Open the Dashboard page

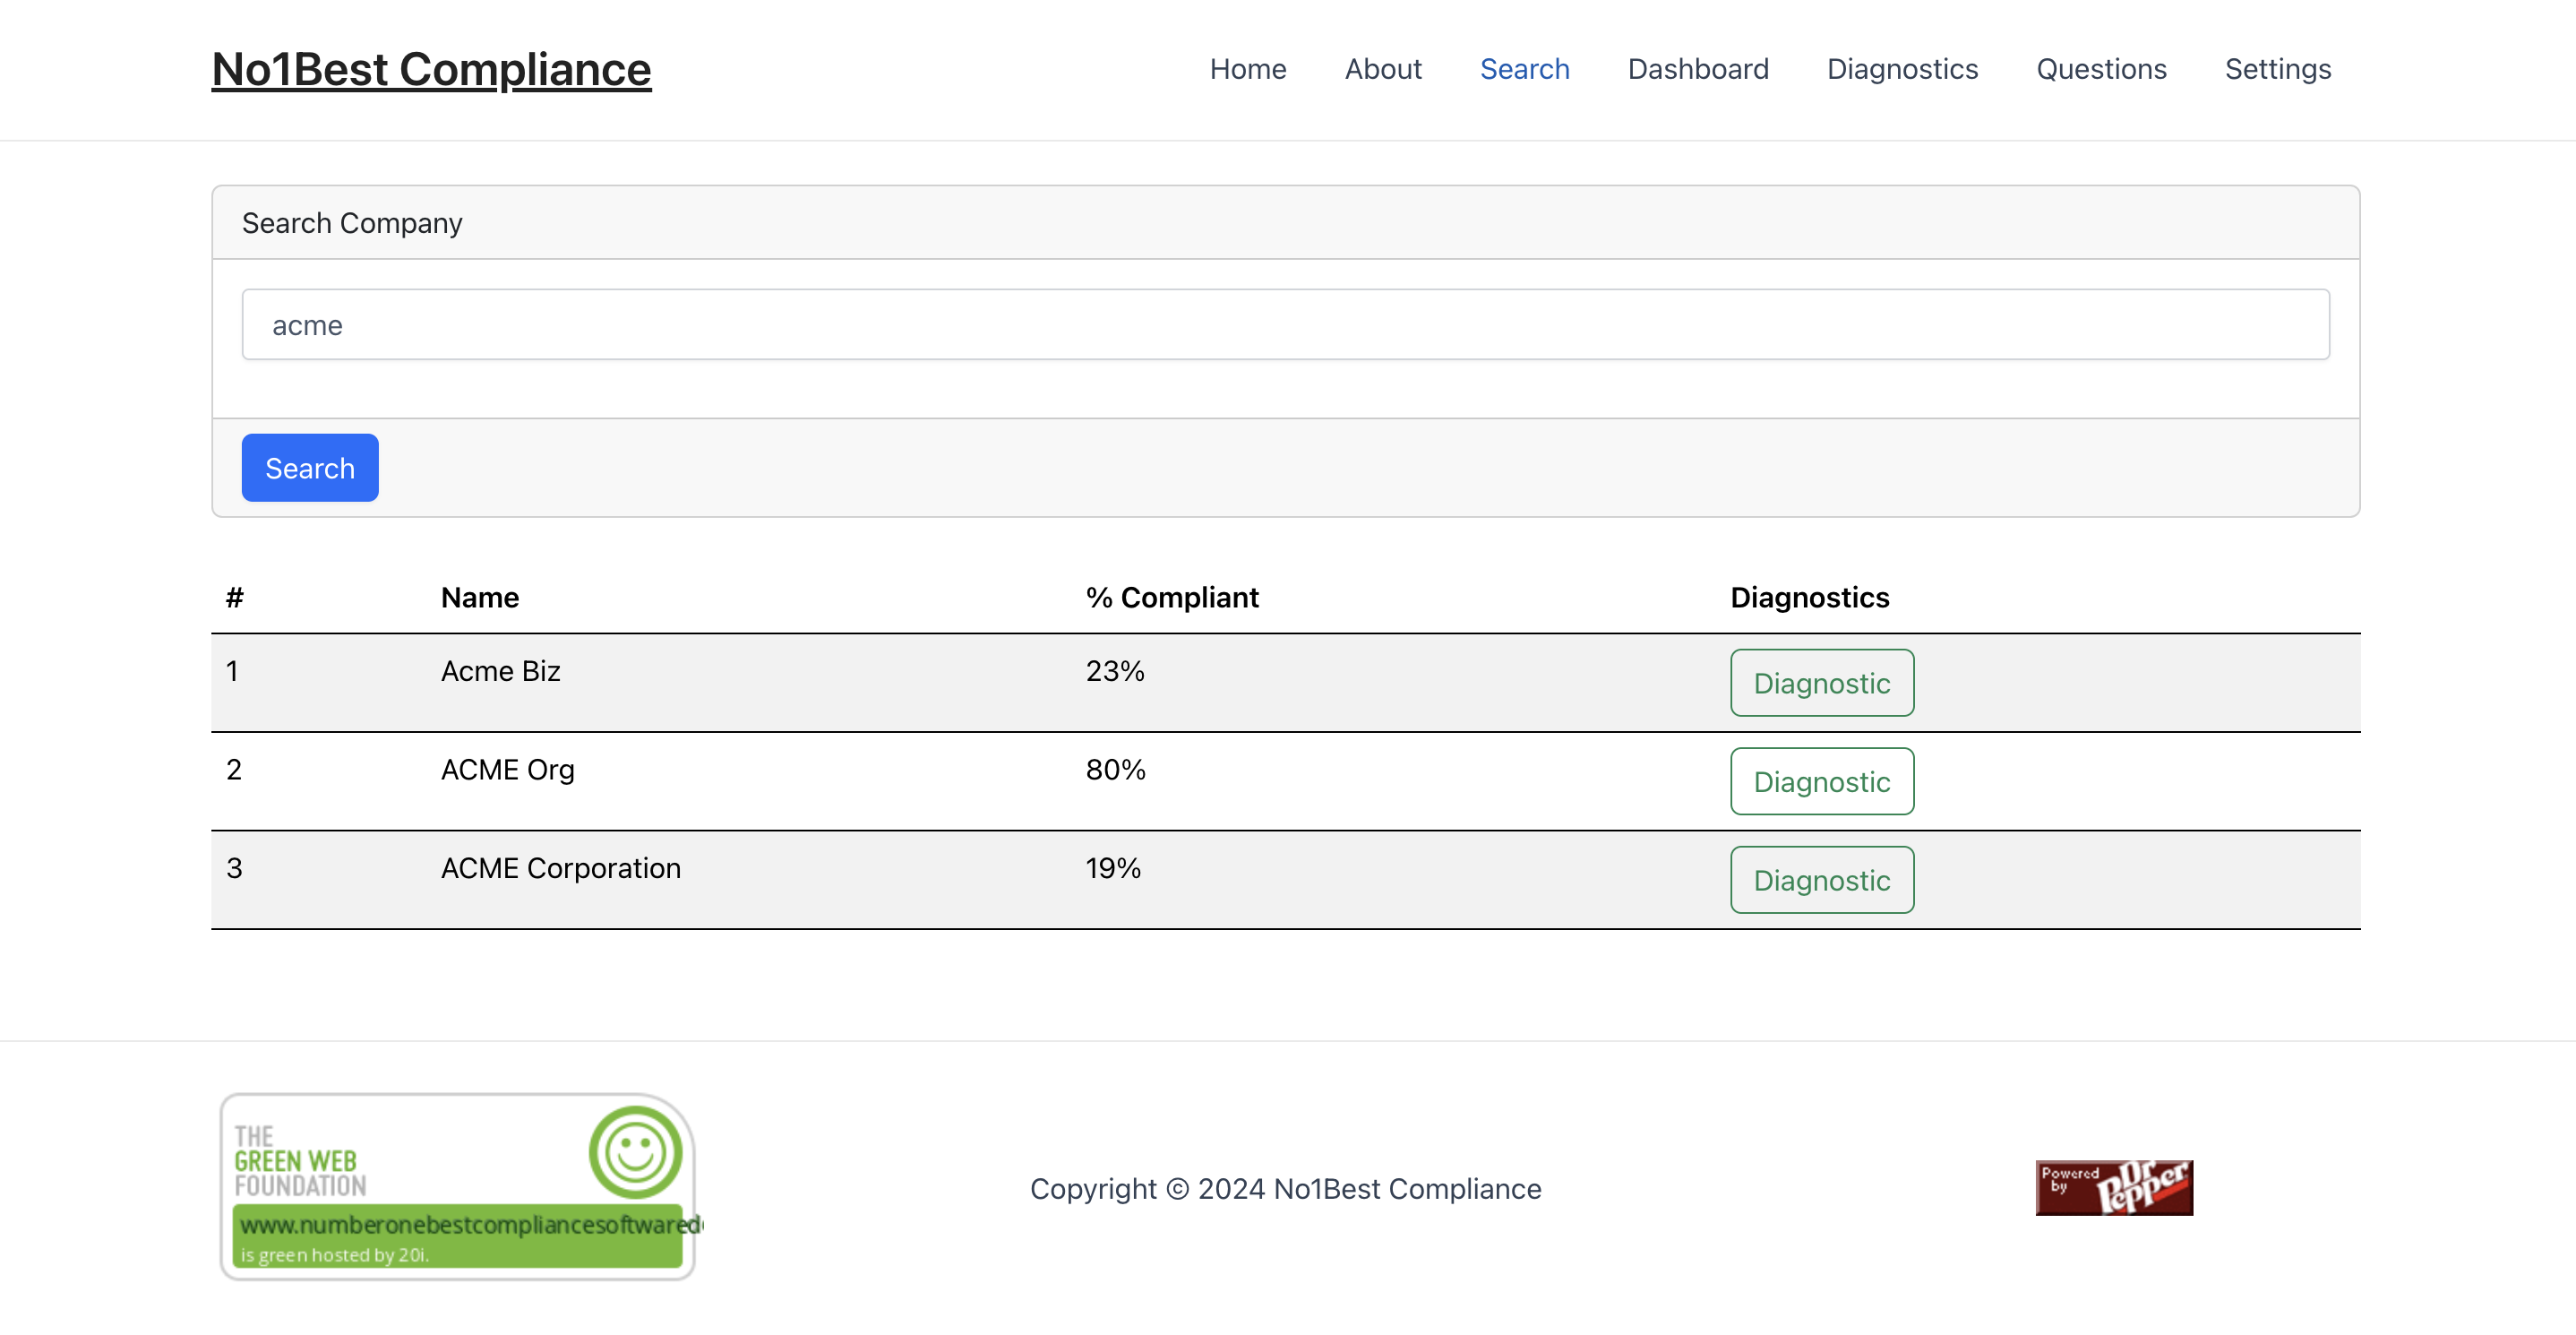tap(1697, 69)
